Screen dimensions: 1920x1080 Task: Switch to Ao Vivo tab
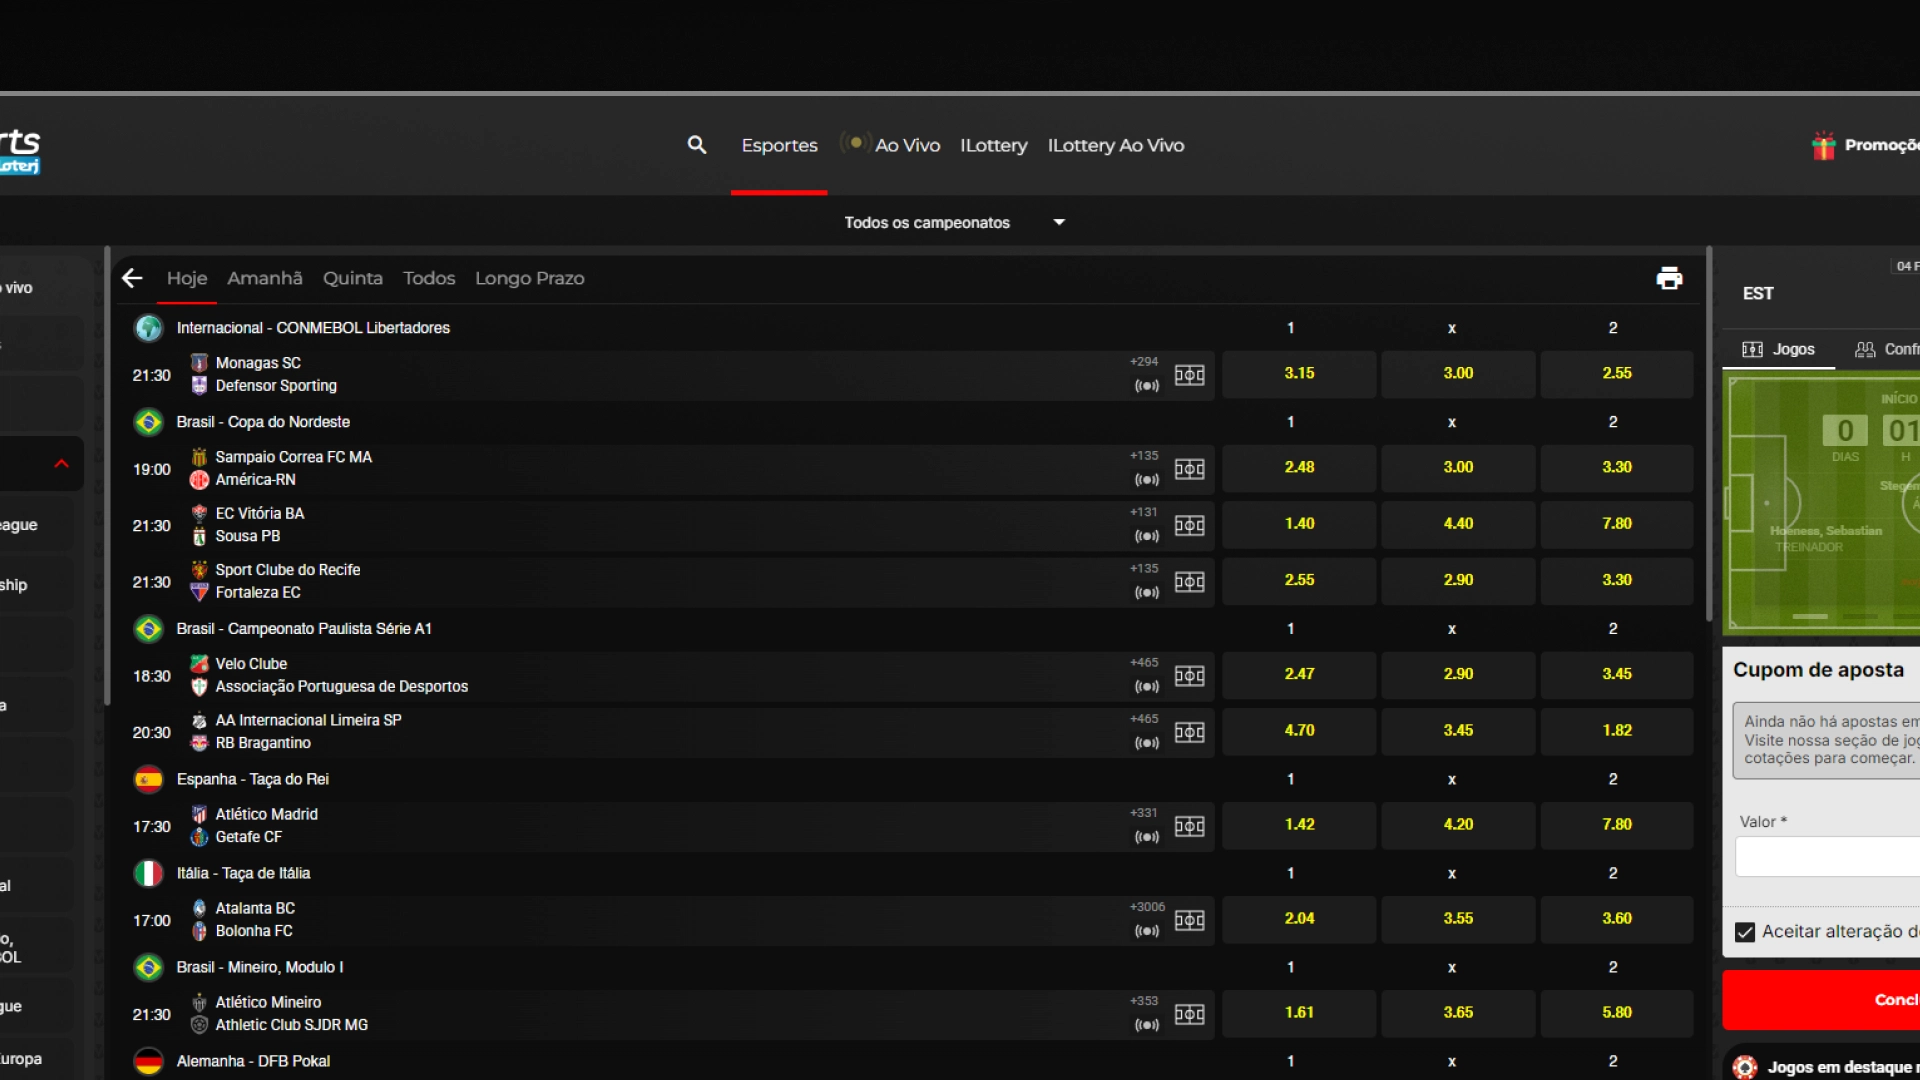click(x=907, y=145)
